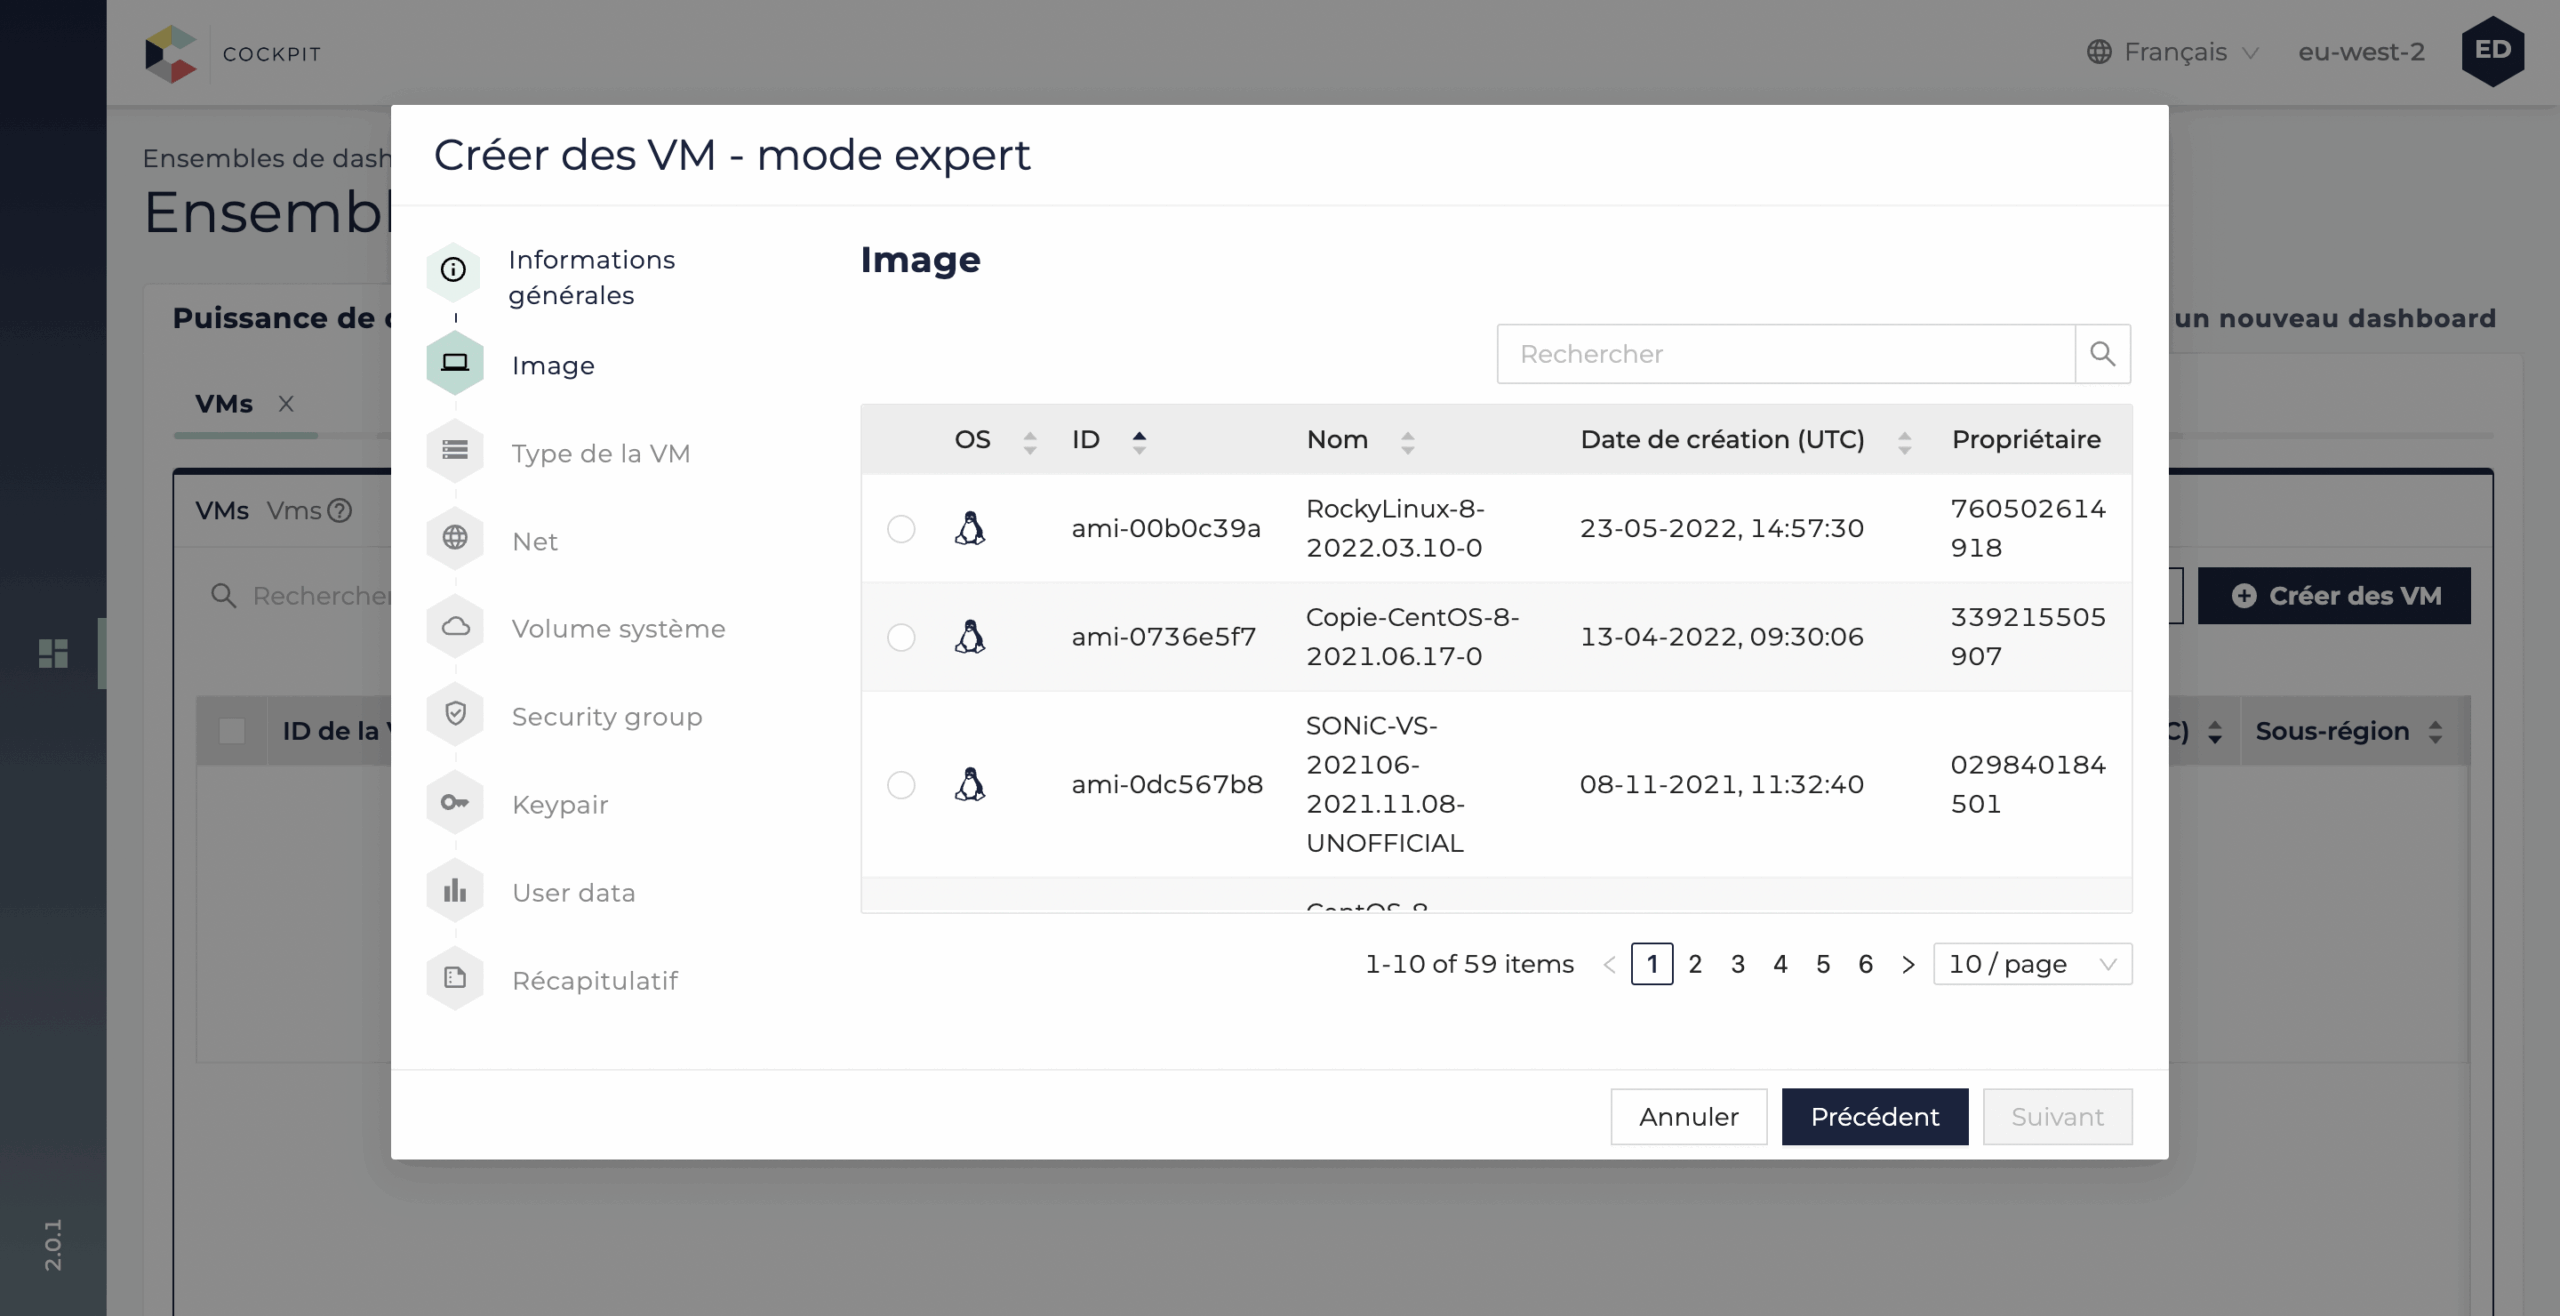The width and height of the screenshot is (2560, 1316).
Task: Click the Type de la VM server icon
Action: 455,451
